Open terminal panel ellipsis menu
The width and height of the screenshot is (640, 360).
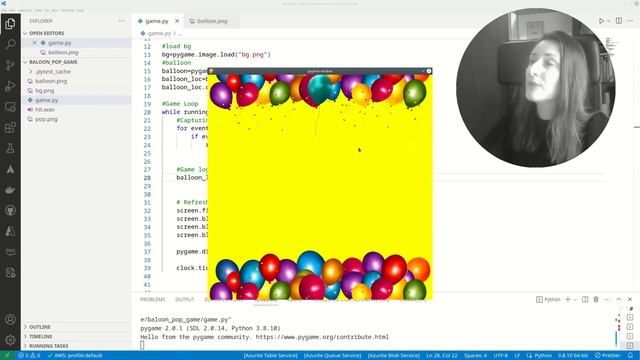point(607,299)
